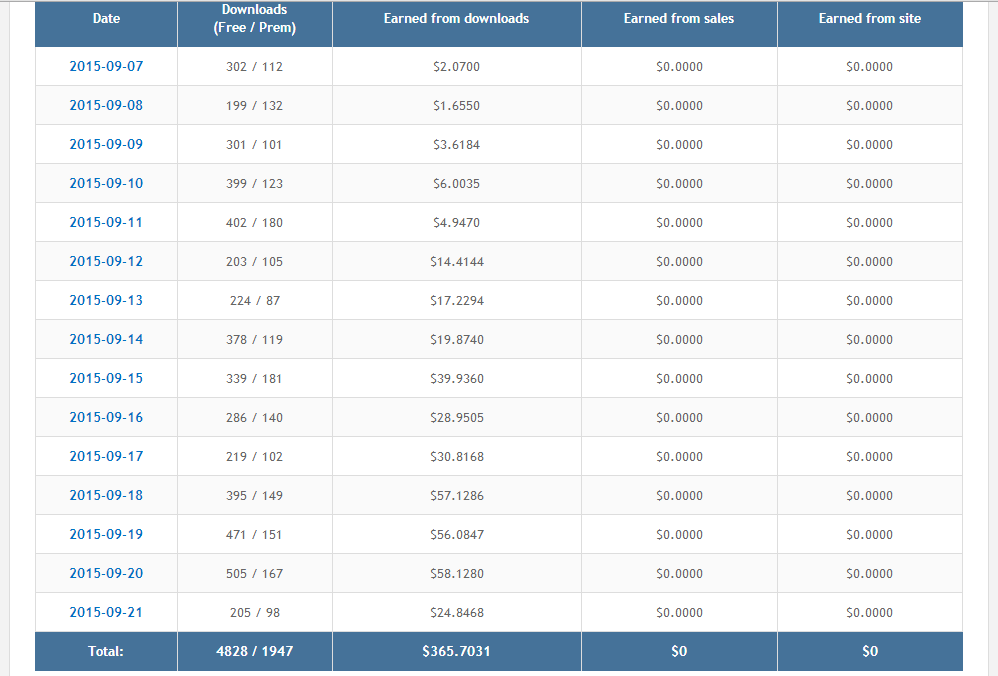The image size is (998, 676).
Task: Open the 2015-09-11 date link
Action: pyautogui.click(x=106, y=222)
